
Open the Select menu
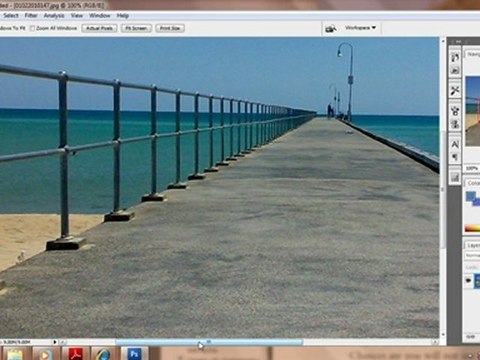coord(11,15)
